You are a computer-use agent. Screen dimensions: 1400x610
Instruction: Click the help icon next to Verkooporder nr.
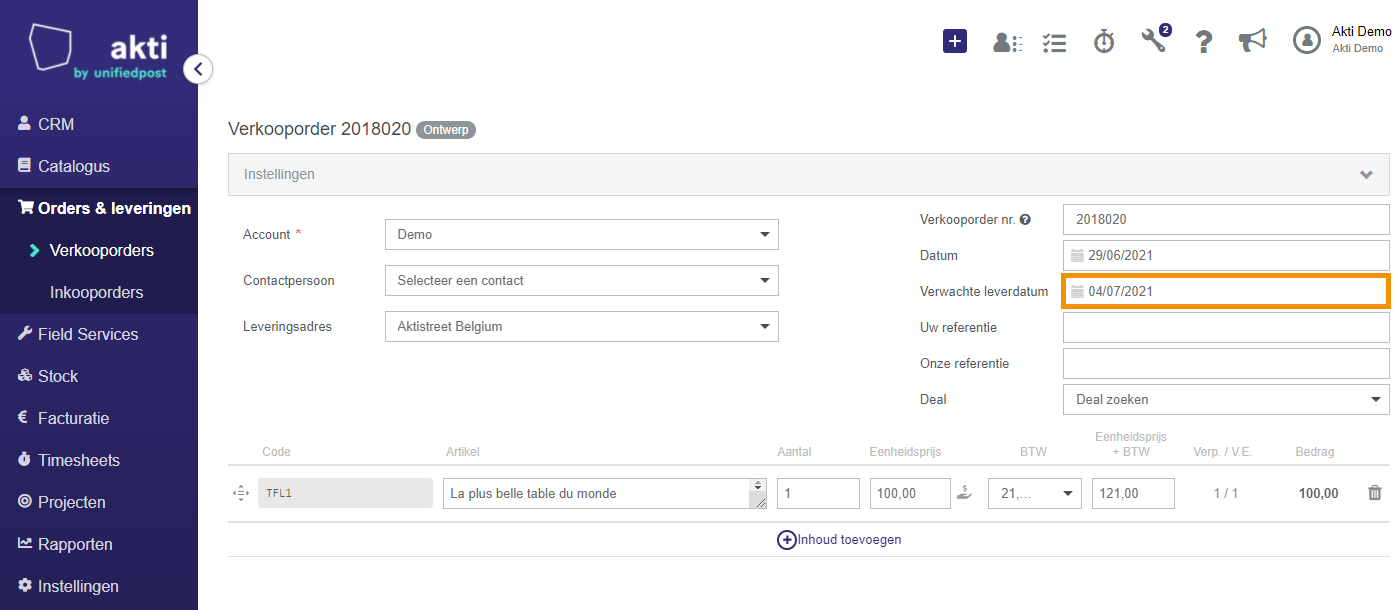pos(1025,220)
